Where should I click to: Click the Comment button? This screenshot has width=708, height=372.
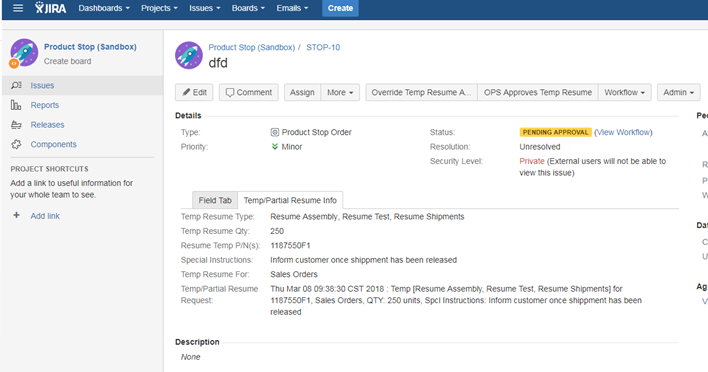coord(249,92)
